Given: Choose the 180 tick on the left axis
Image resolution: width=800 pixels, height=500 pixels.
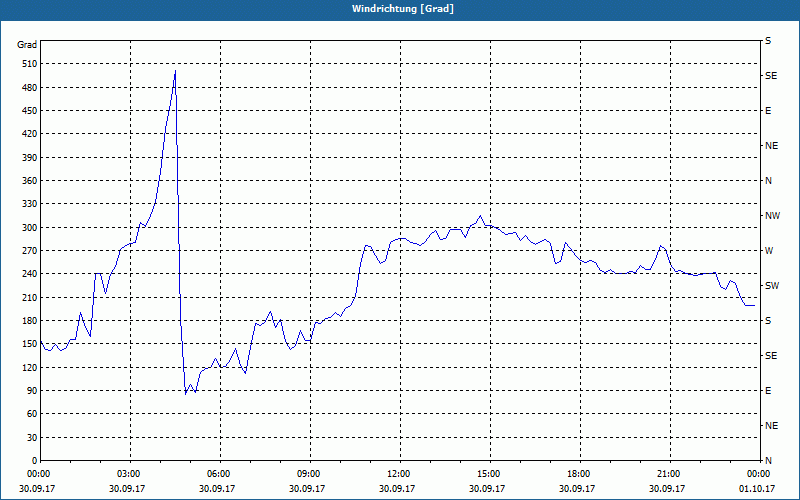Looking at the screenshot, I should [x=29, y=321].
